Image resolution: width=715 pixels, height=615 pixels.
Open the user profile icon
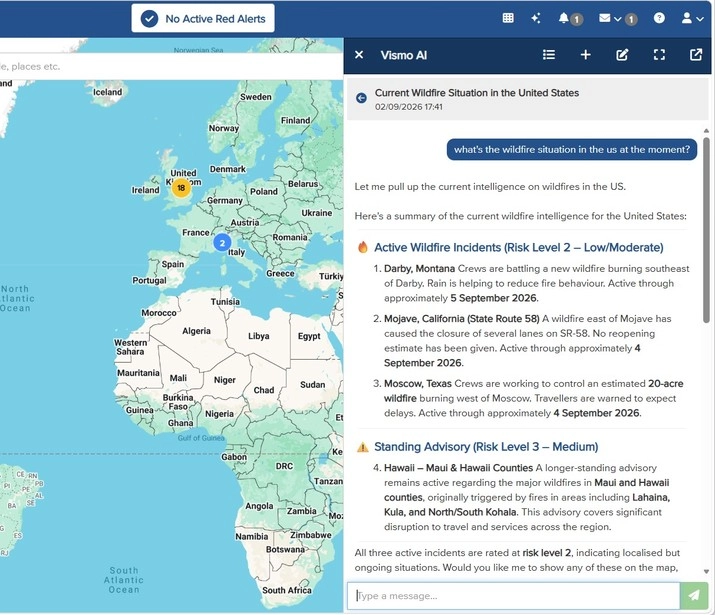coord(686,18)
